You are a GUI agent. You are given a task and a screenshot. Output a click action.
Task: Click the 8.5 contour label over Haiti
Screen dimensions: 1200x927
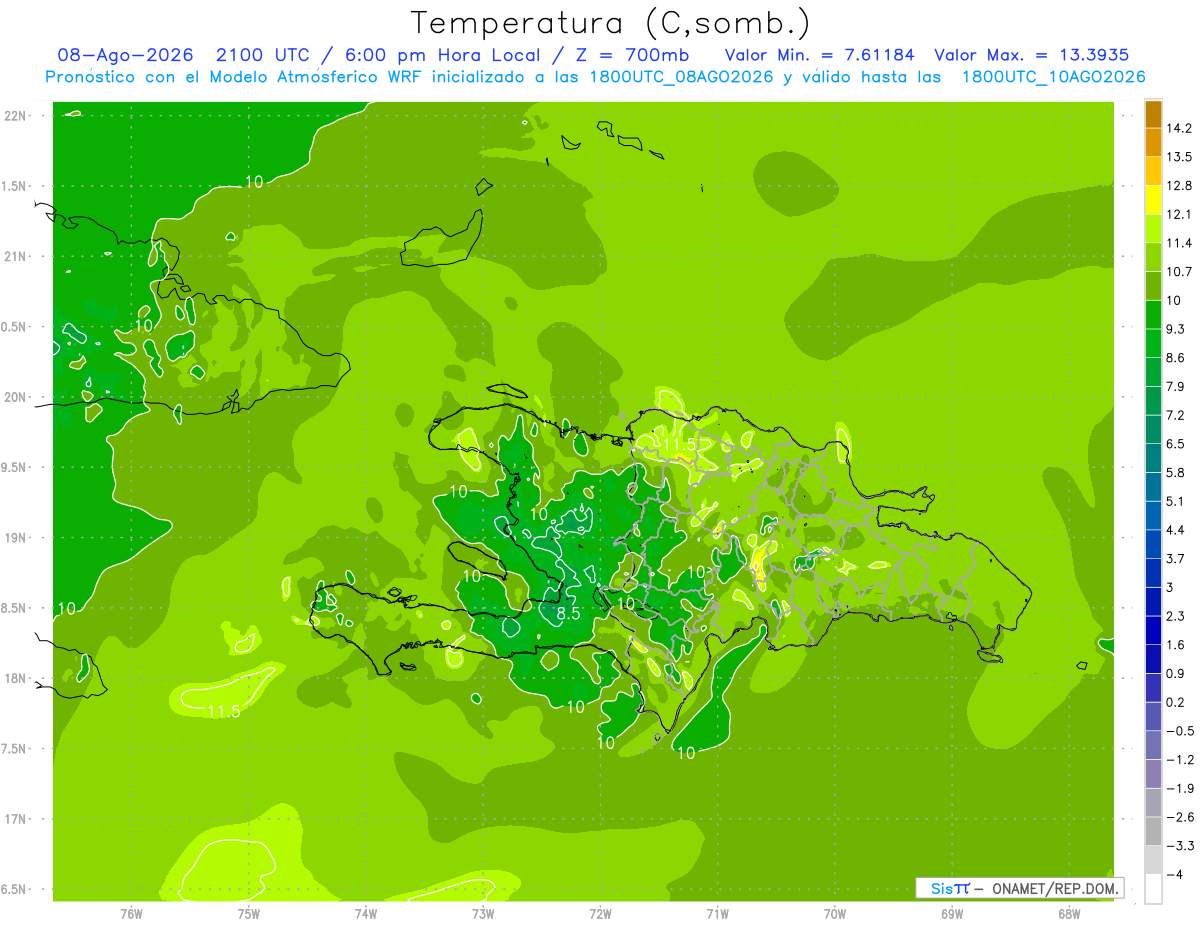568,614
